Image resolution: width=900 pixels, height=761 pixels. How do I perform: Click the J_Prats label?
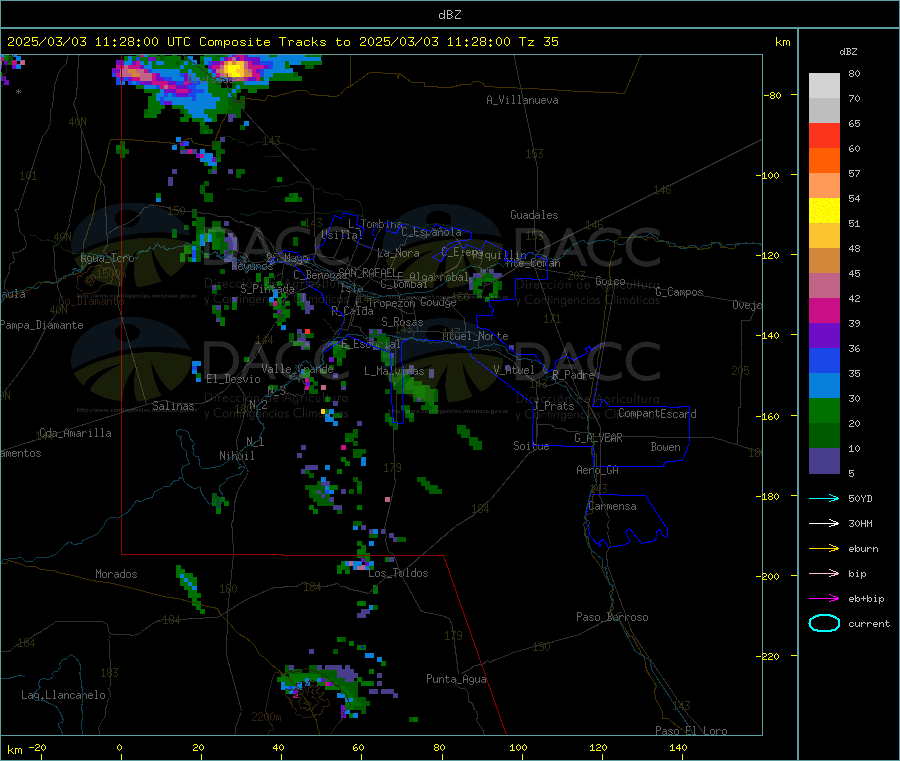click(553, 406)
